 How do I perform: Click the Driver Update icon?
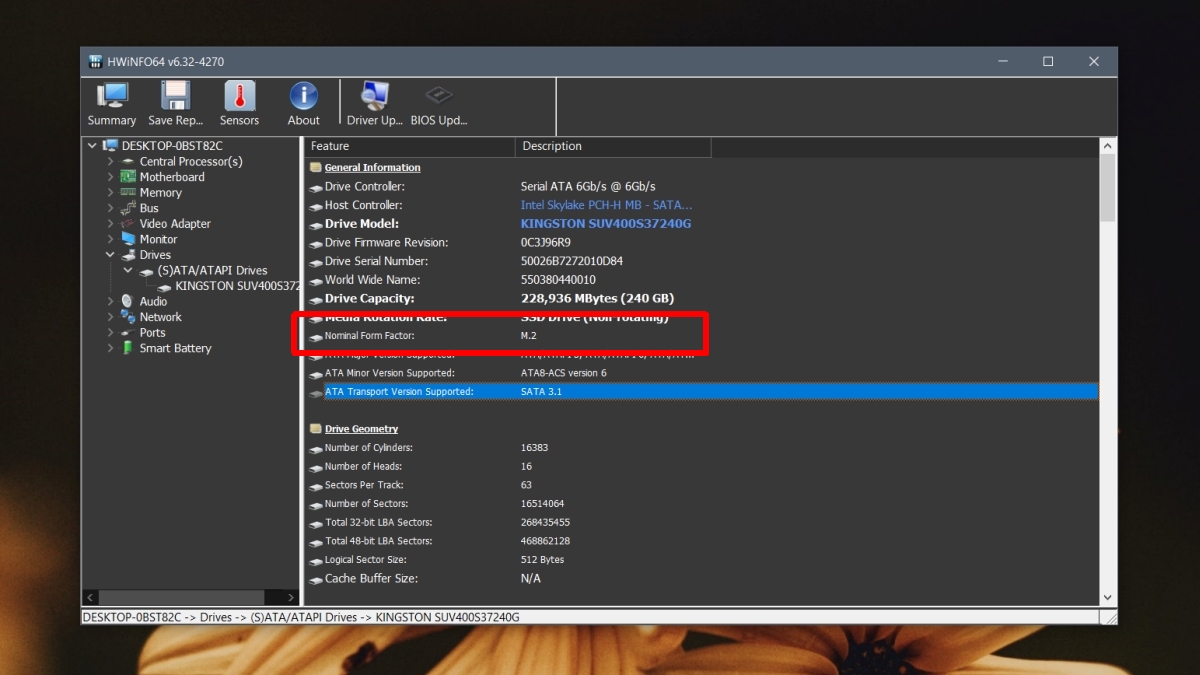click(x=375, y=96)
